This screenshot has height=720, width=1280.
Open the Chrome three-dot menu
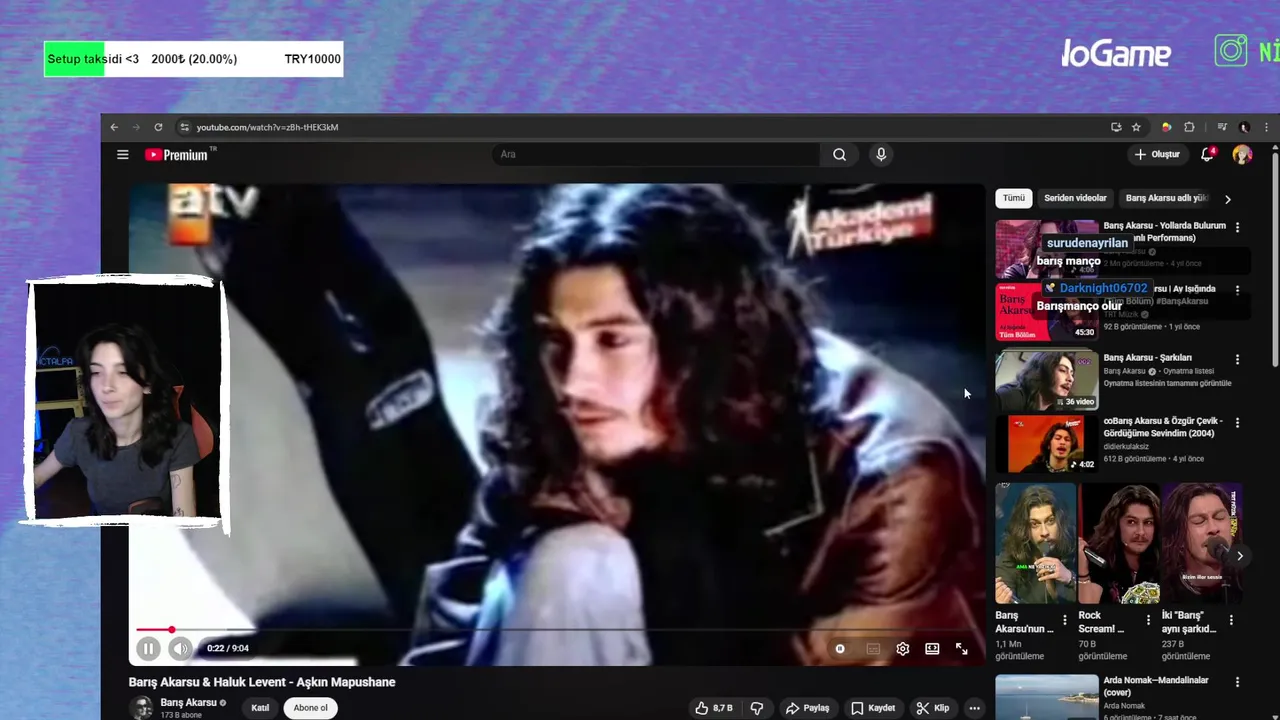1267,127
